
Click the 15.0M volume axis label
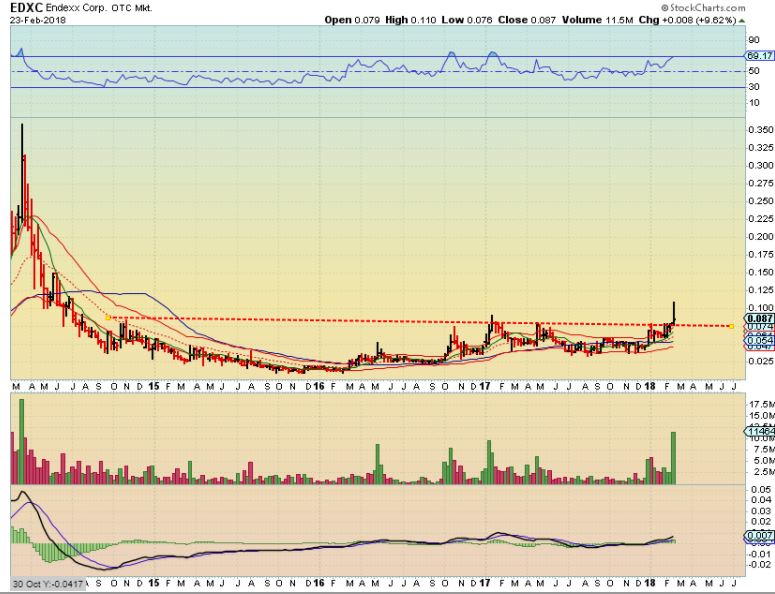pos(762,416)
